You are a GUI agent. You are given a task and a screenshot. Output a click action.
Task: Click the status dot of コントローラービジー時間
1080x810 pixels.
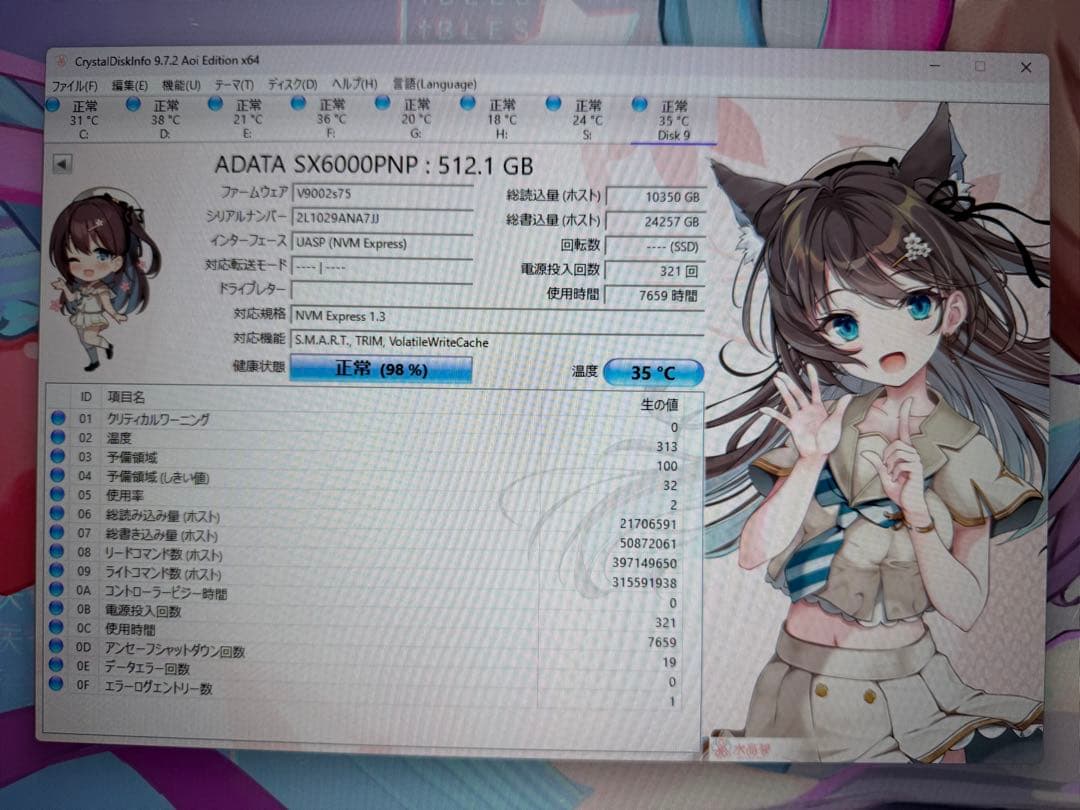coord(57,590)
